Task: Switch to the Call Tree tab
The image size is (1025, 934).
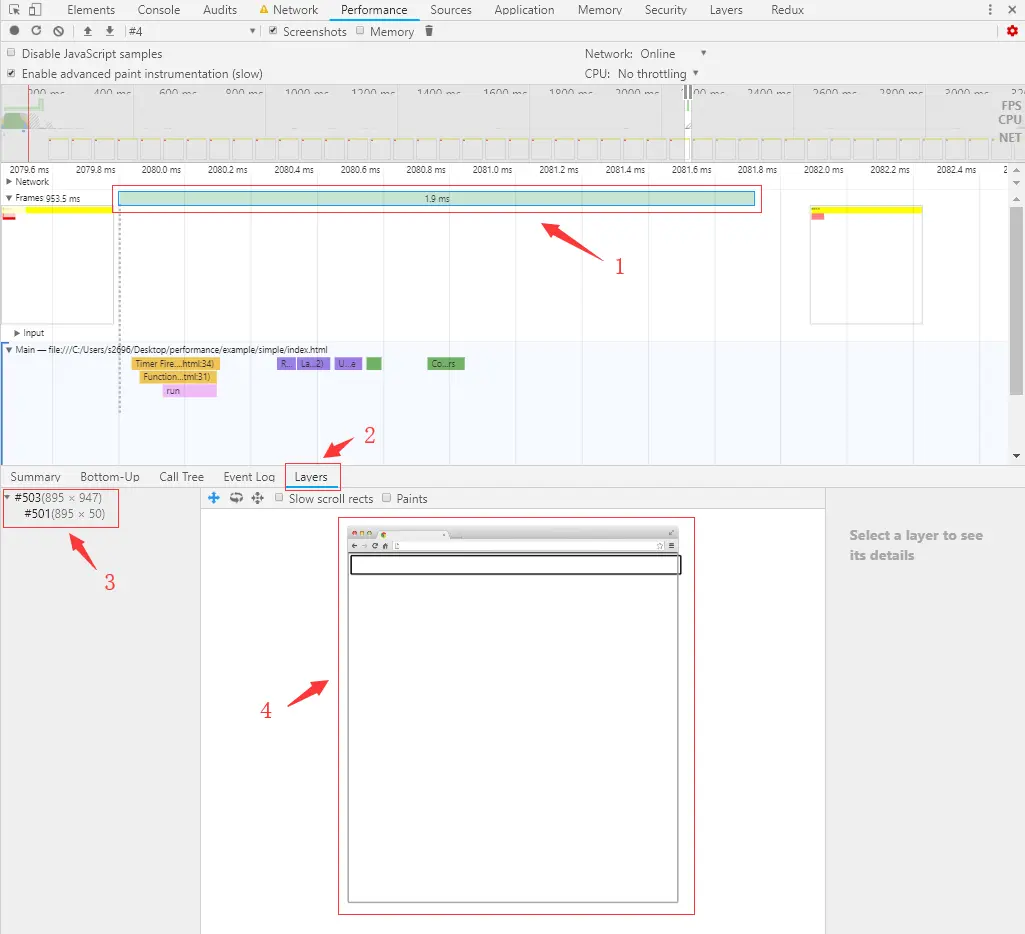Action: (182, 476)
